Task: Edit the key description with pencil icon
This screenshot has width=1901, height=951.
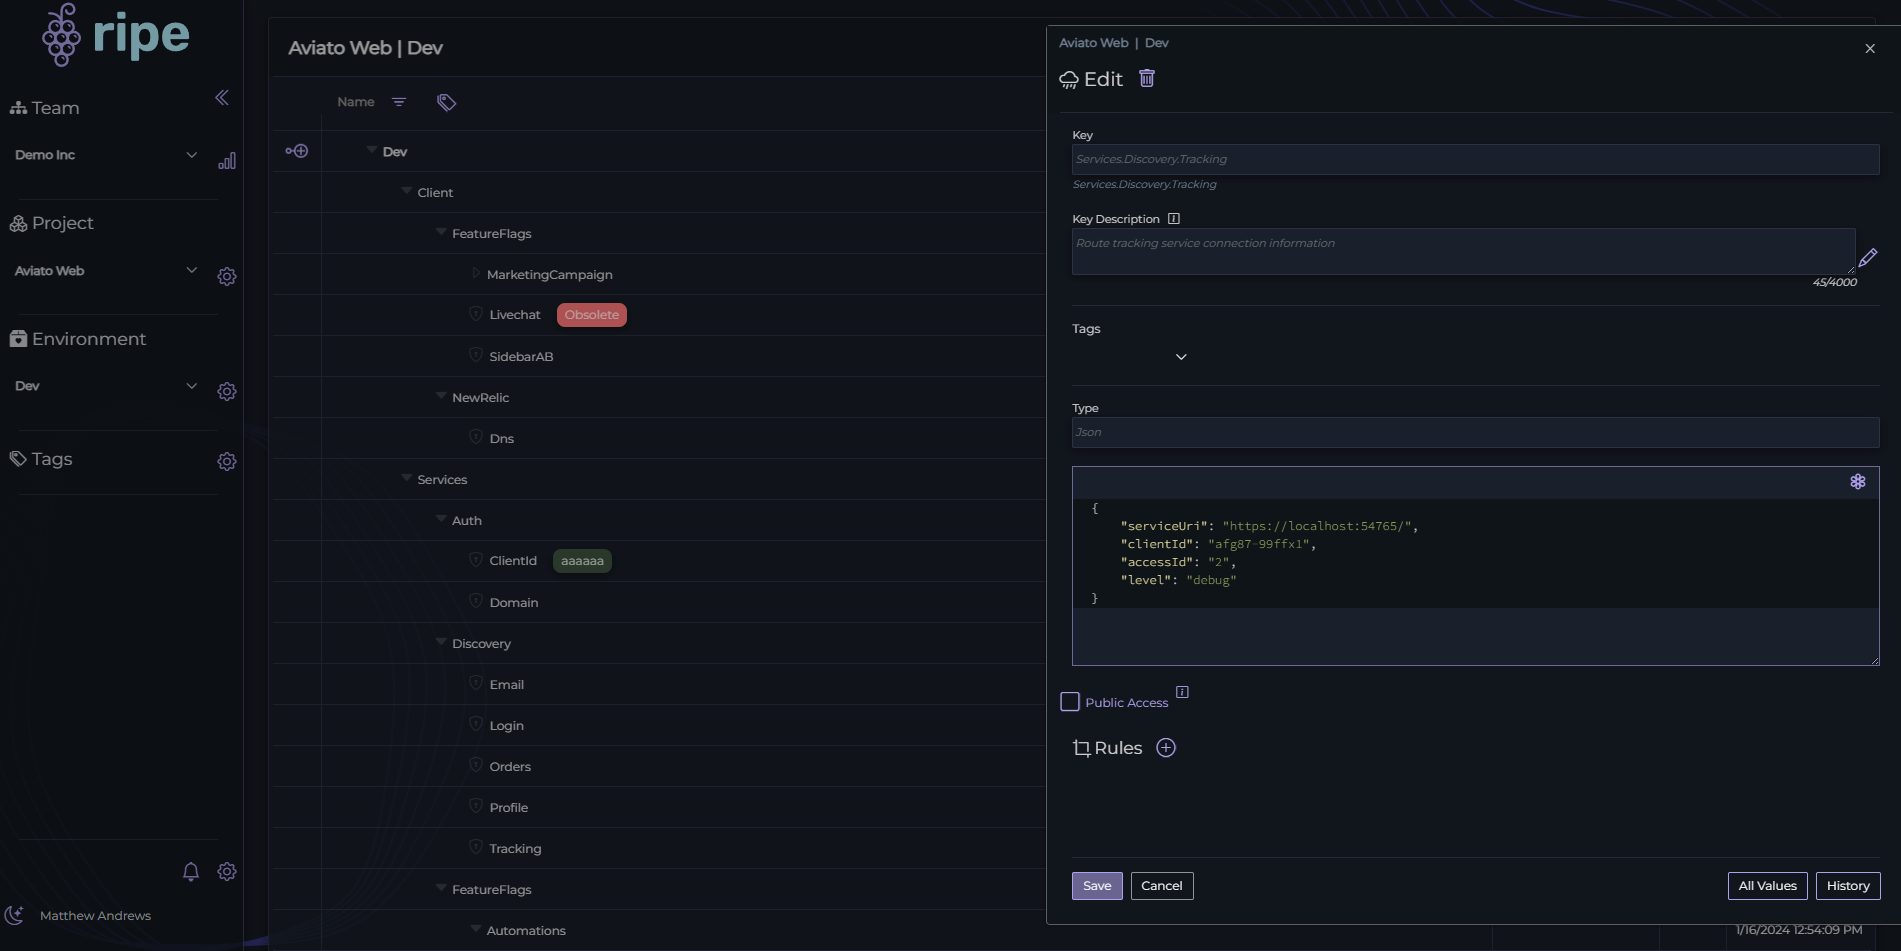Action: point(1868,258)
